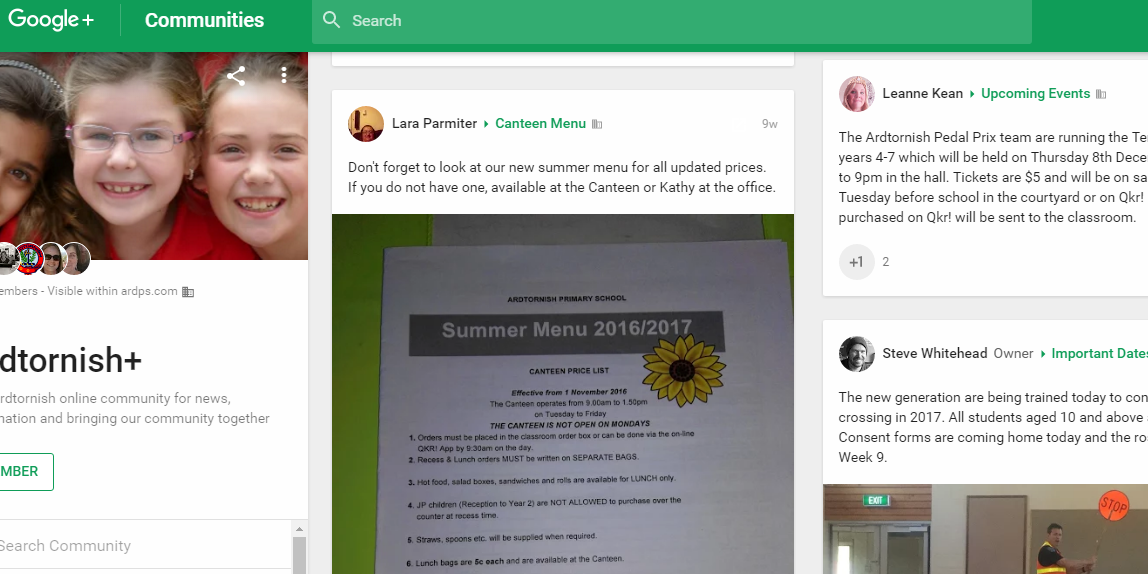Click Leanne Kean's name
This screenshot has height=574, width=1148.
point(922,94)
